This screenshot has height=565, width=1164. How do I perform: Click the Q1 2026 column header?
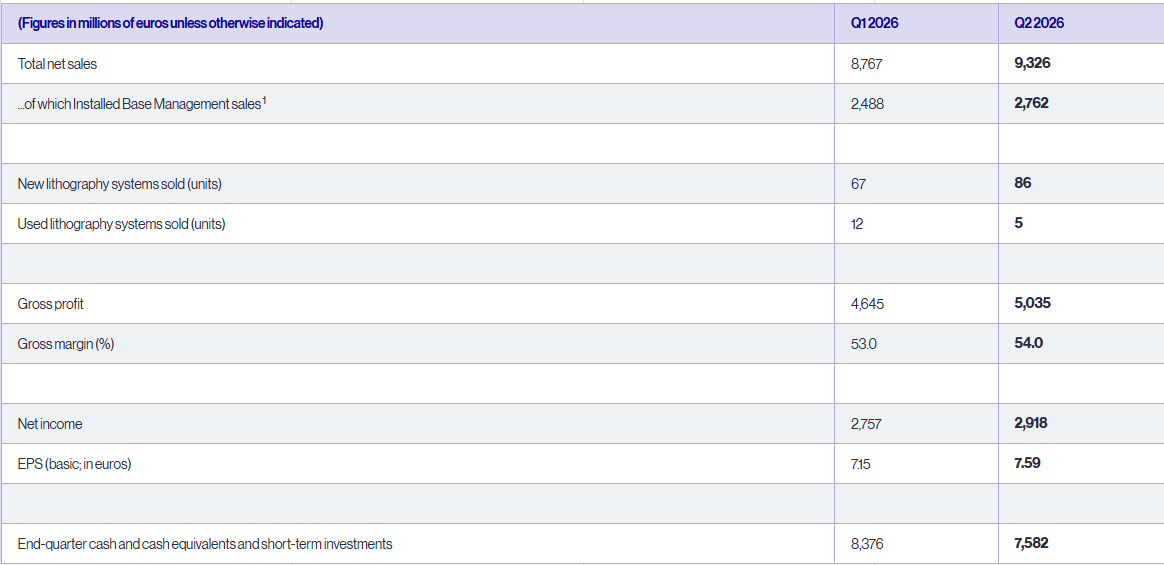874,23
